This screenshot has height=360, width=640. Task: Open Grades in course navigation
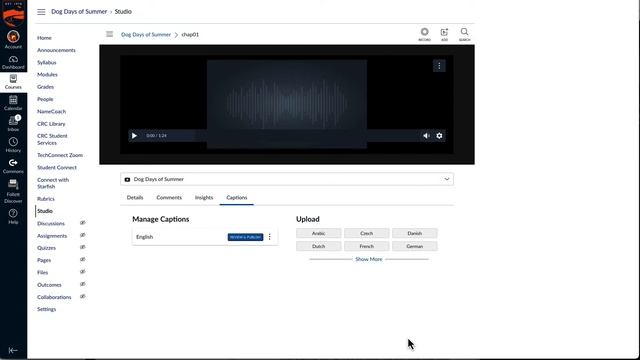point(45,87)
